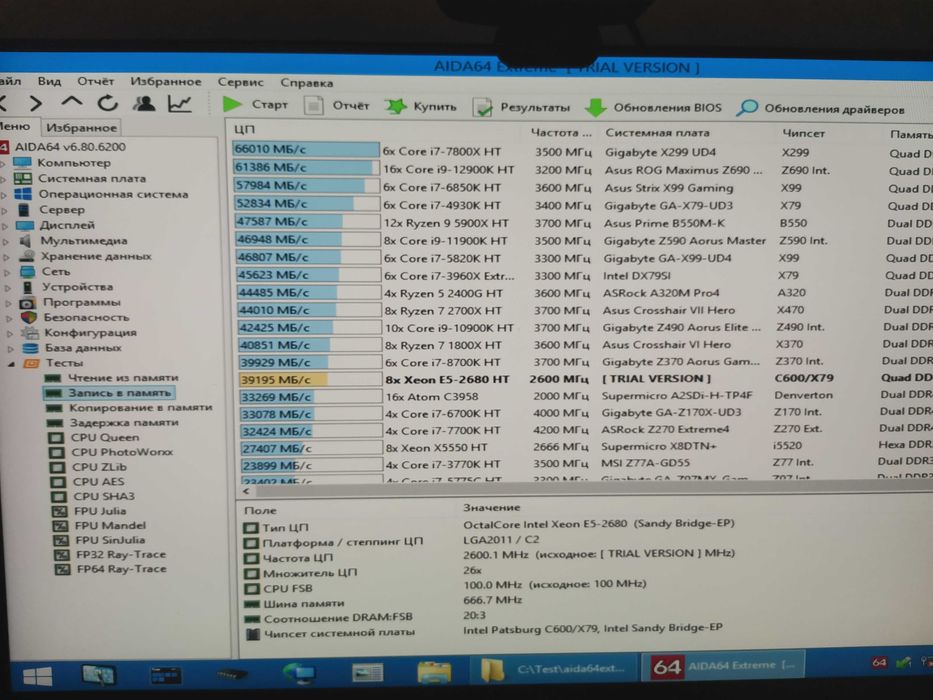This screenshot has width=933, height=700.
Task: Open Задержка памяти test
Action: click(x=124, y=423)
